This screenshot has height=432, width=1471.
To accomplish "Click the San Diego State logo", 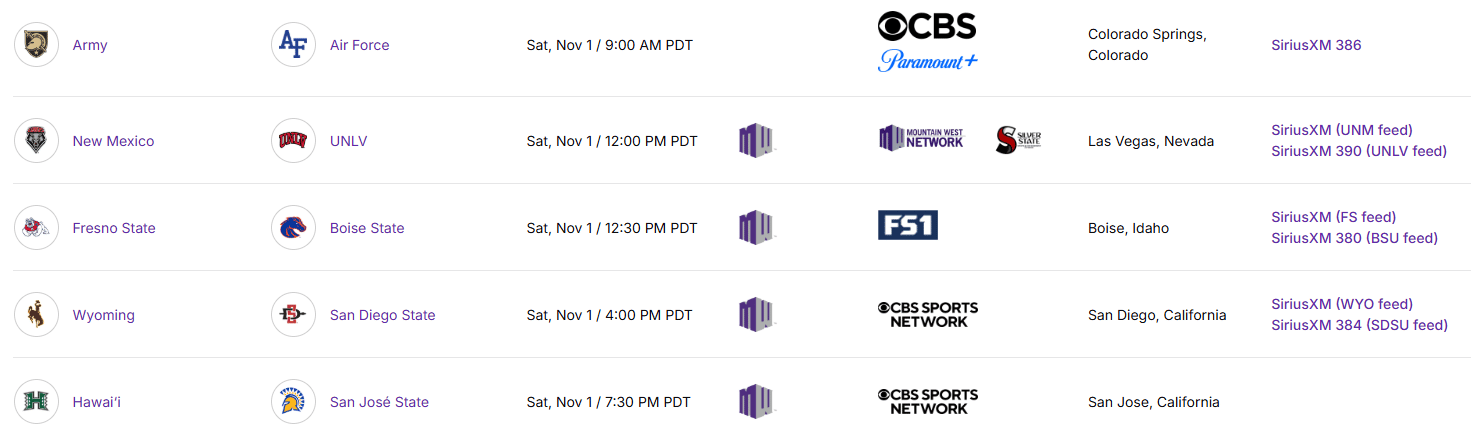I will click(x=293, y=315).
